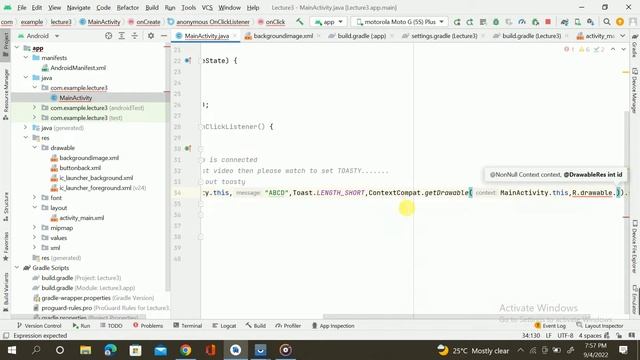
Task: Click the red Stop button
Action: coord(548,22)
